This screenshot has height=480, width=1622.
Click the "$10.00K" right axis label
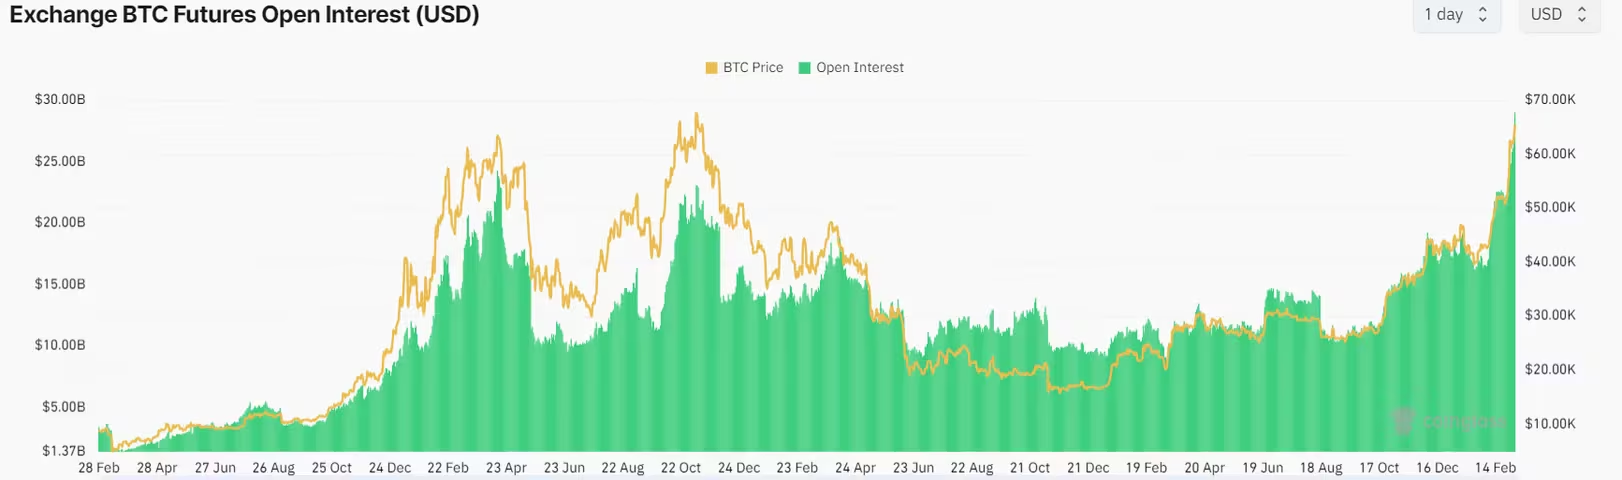1550,424
